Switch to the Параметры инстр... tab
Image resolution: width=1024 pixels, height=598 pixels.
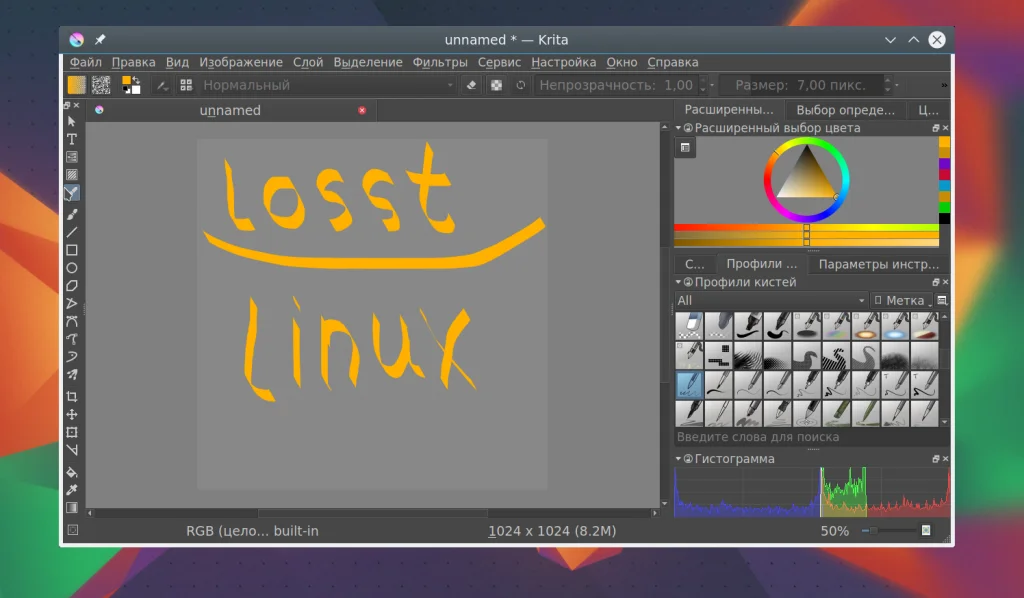click(878, 264)
